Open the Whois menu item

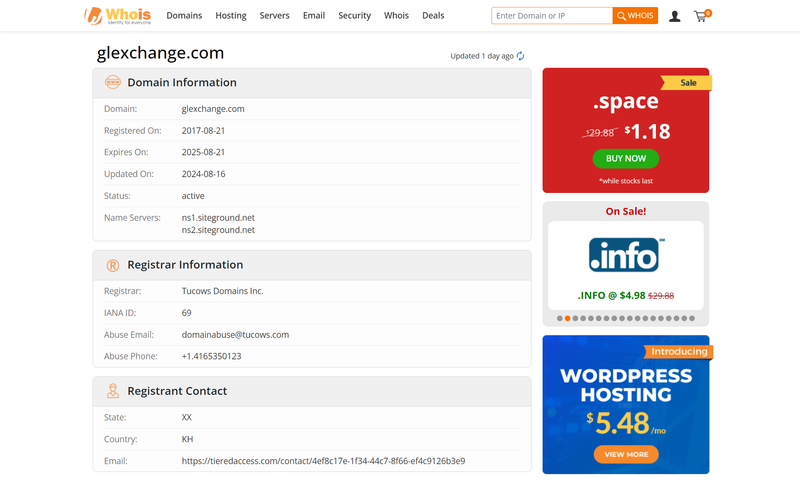pyautogui.click(x=396, y=16)
